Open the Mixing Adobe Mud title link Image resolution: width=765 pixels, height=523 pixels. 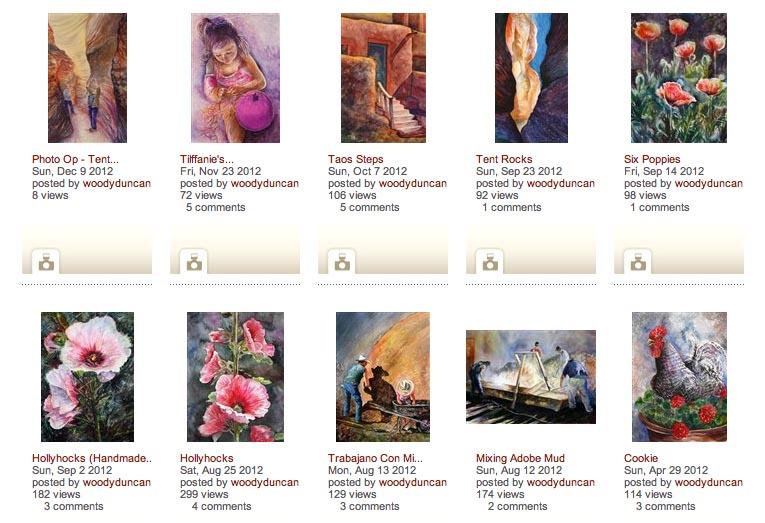point(520,458)
